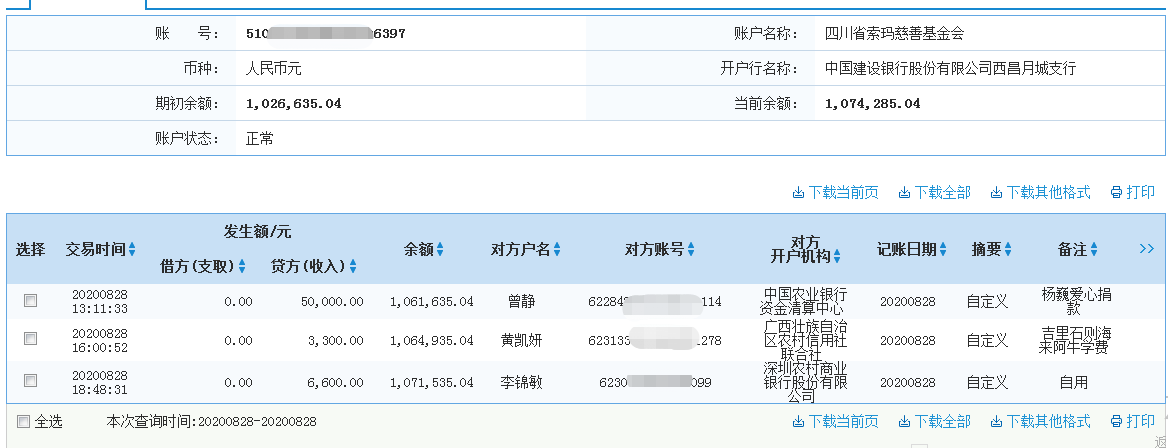Click the 选择 column header
Screen dimensions: 1168x448
(31, 250)
